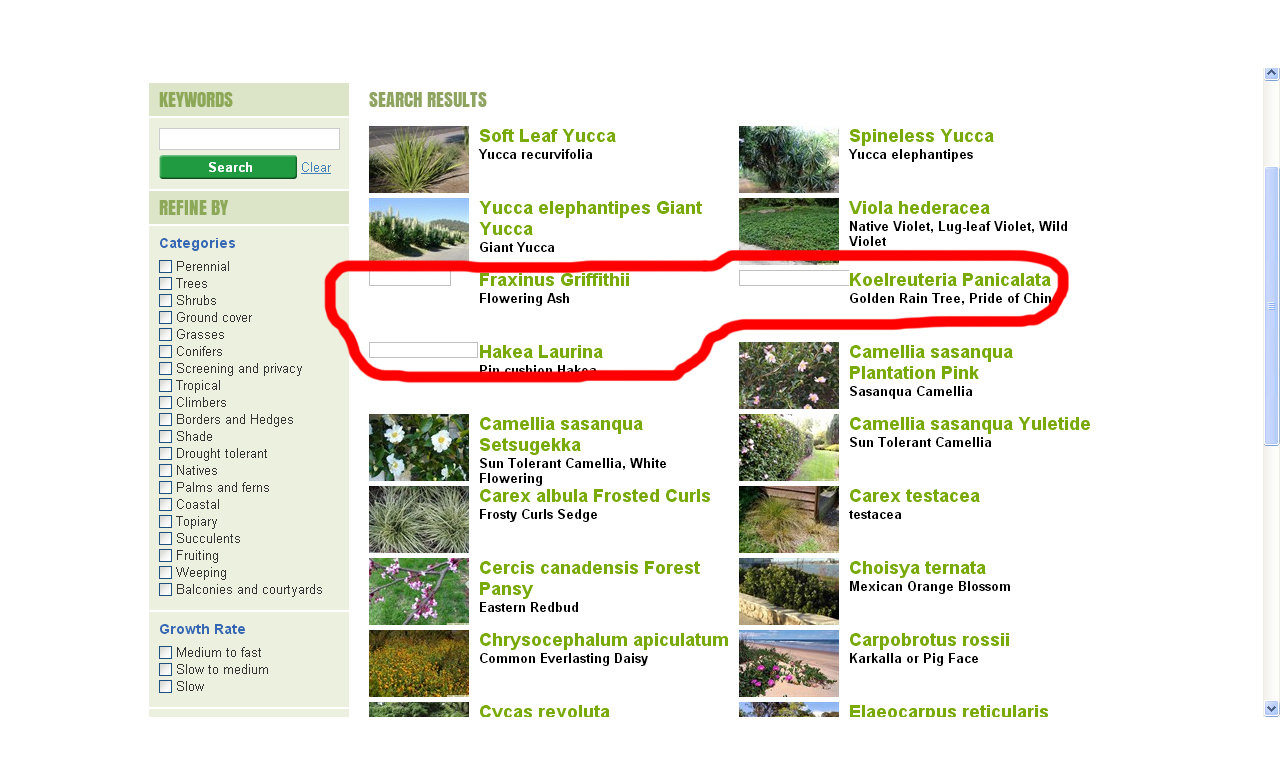
Task: Open Koelreuteria Panicalata link
Action: click(950, 280)
